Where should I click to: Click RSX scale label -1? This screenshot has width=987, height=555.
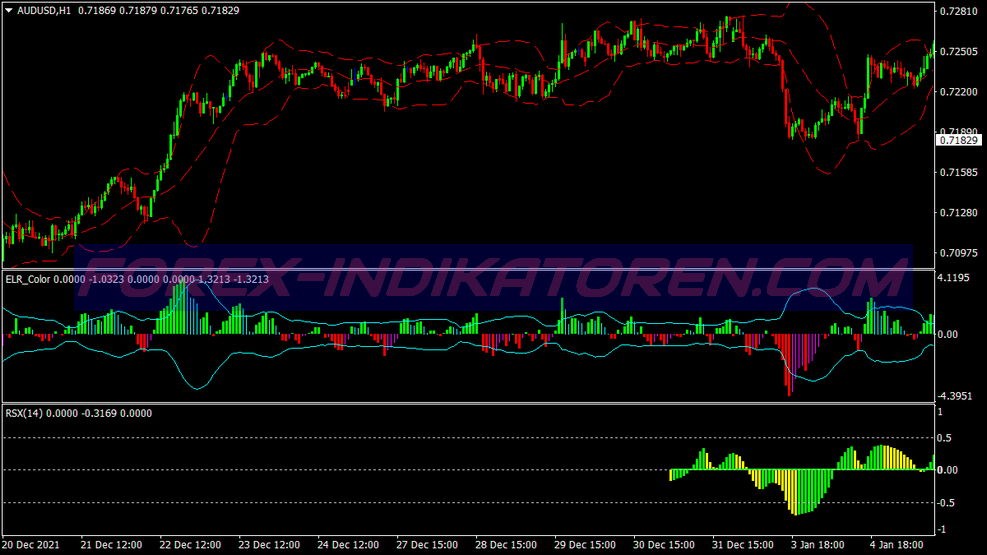pos(942,530)
